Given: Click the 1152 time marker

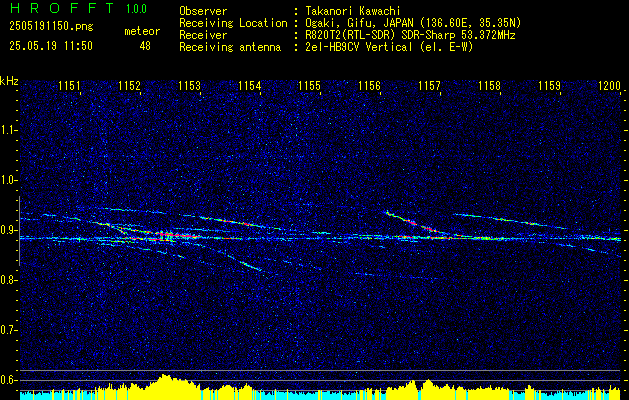Looking at the screenshot, I should [129, 85].
